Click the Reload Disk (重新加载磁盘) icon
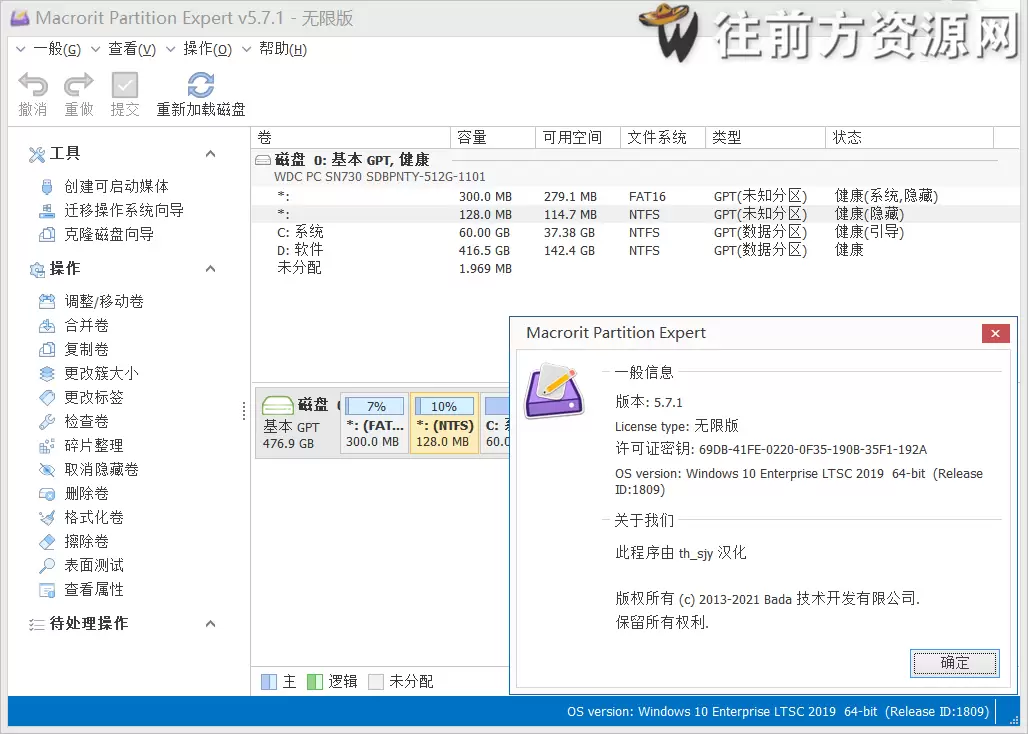1028x734 pixels. [x=201, y=85]
